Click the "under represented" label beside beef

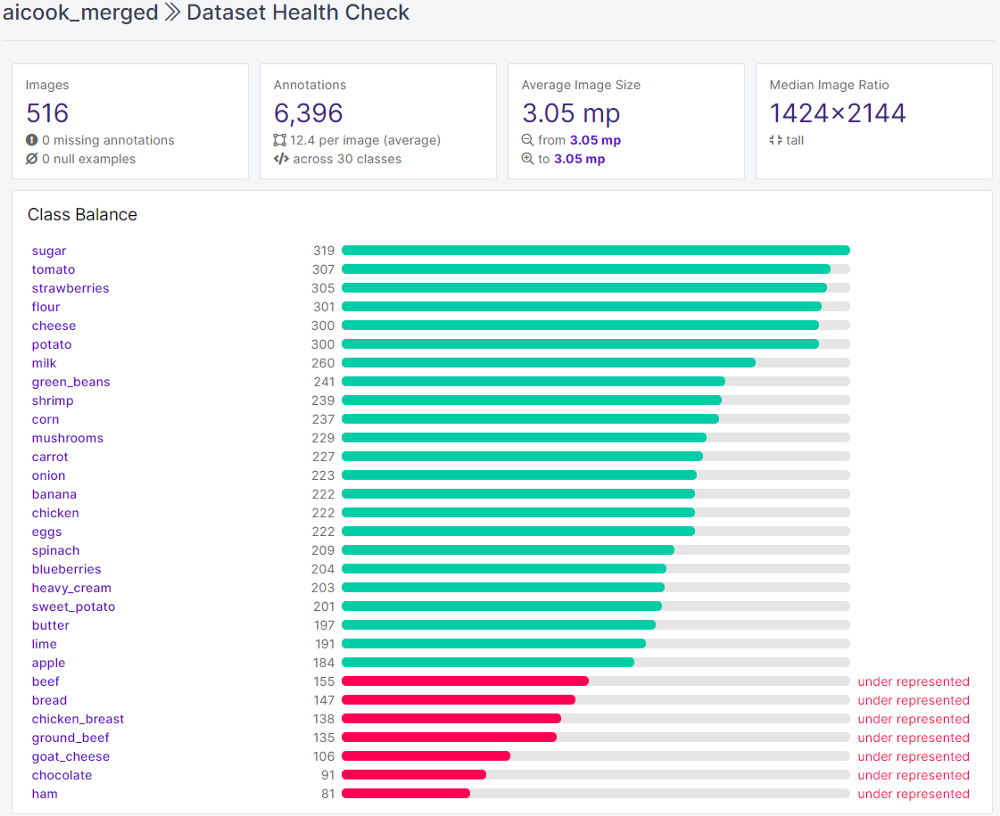click(913, 681)
